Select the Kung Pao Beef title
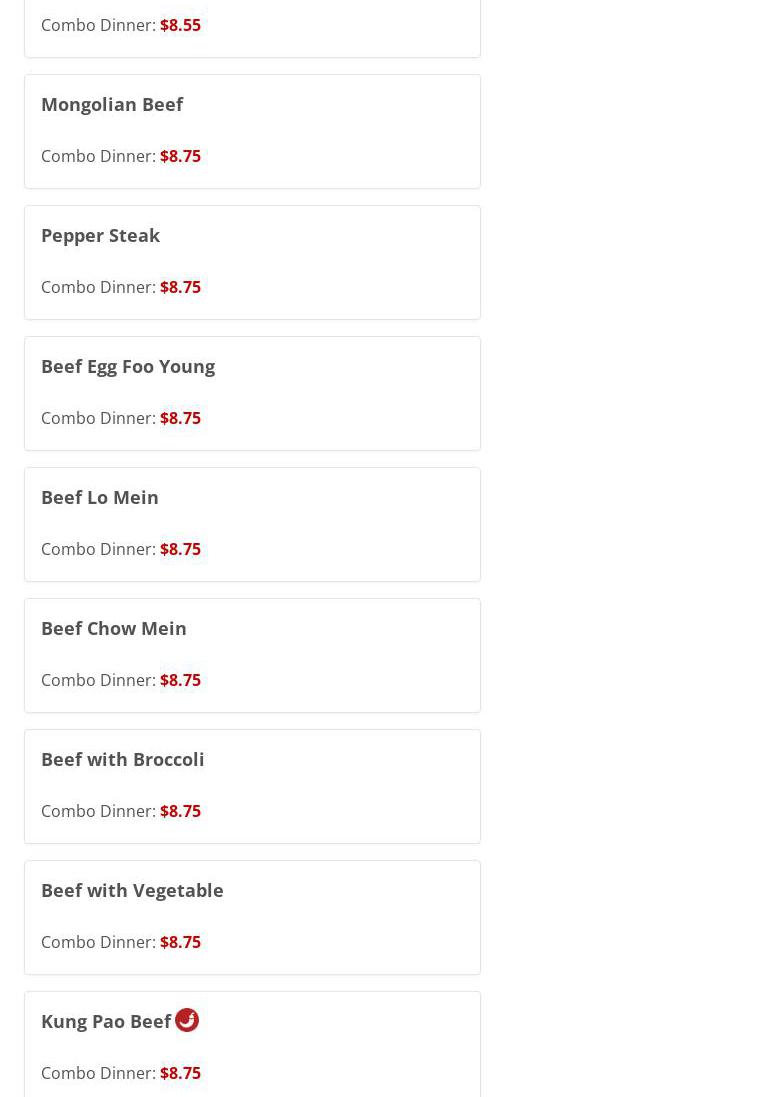 (106, 1021)
